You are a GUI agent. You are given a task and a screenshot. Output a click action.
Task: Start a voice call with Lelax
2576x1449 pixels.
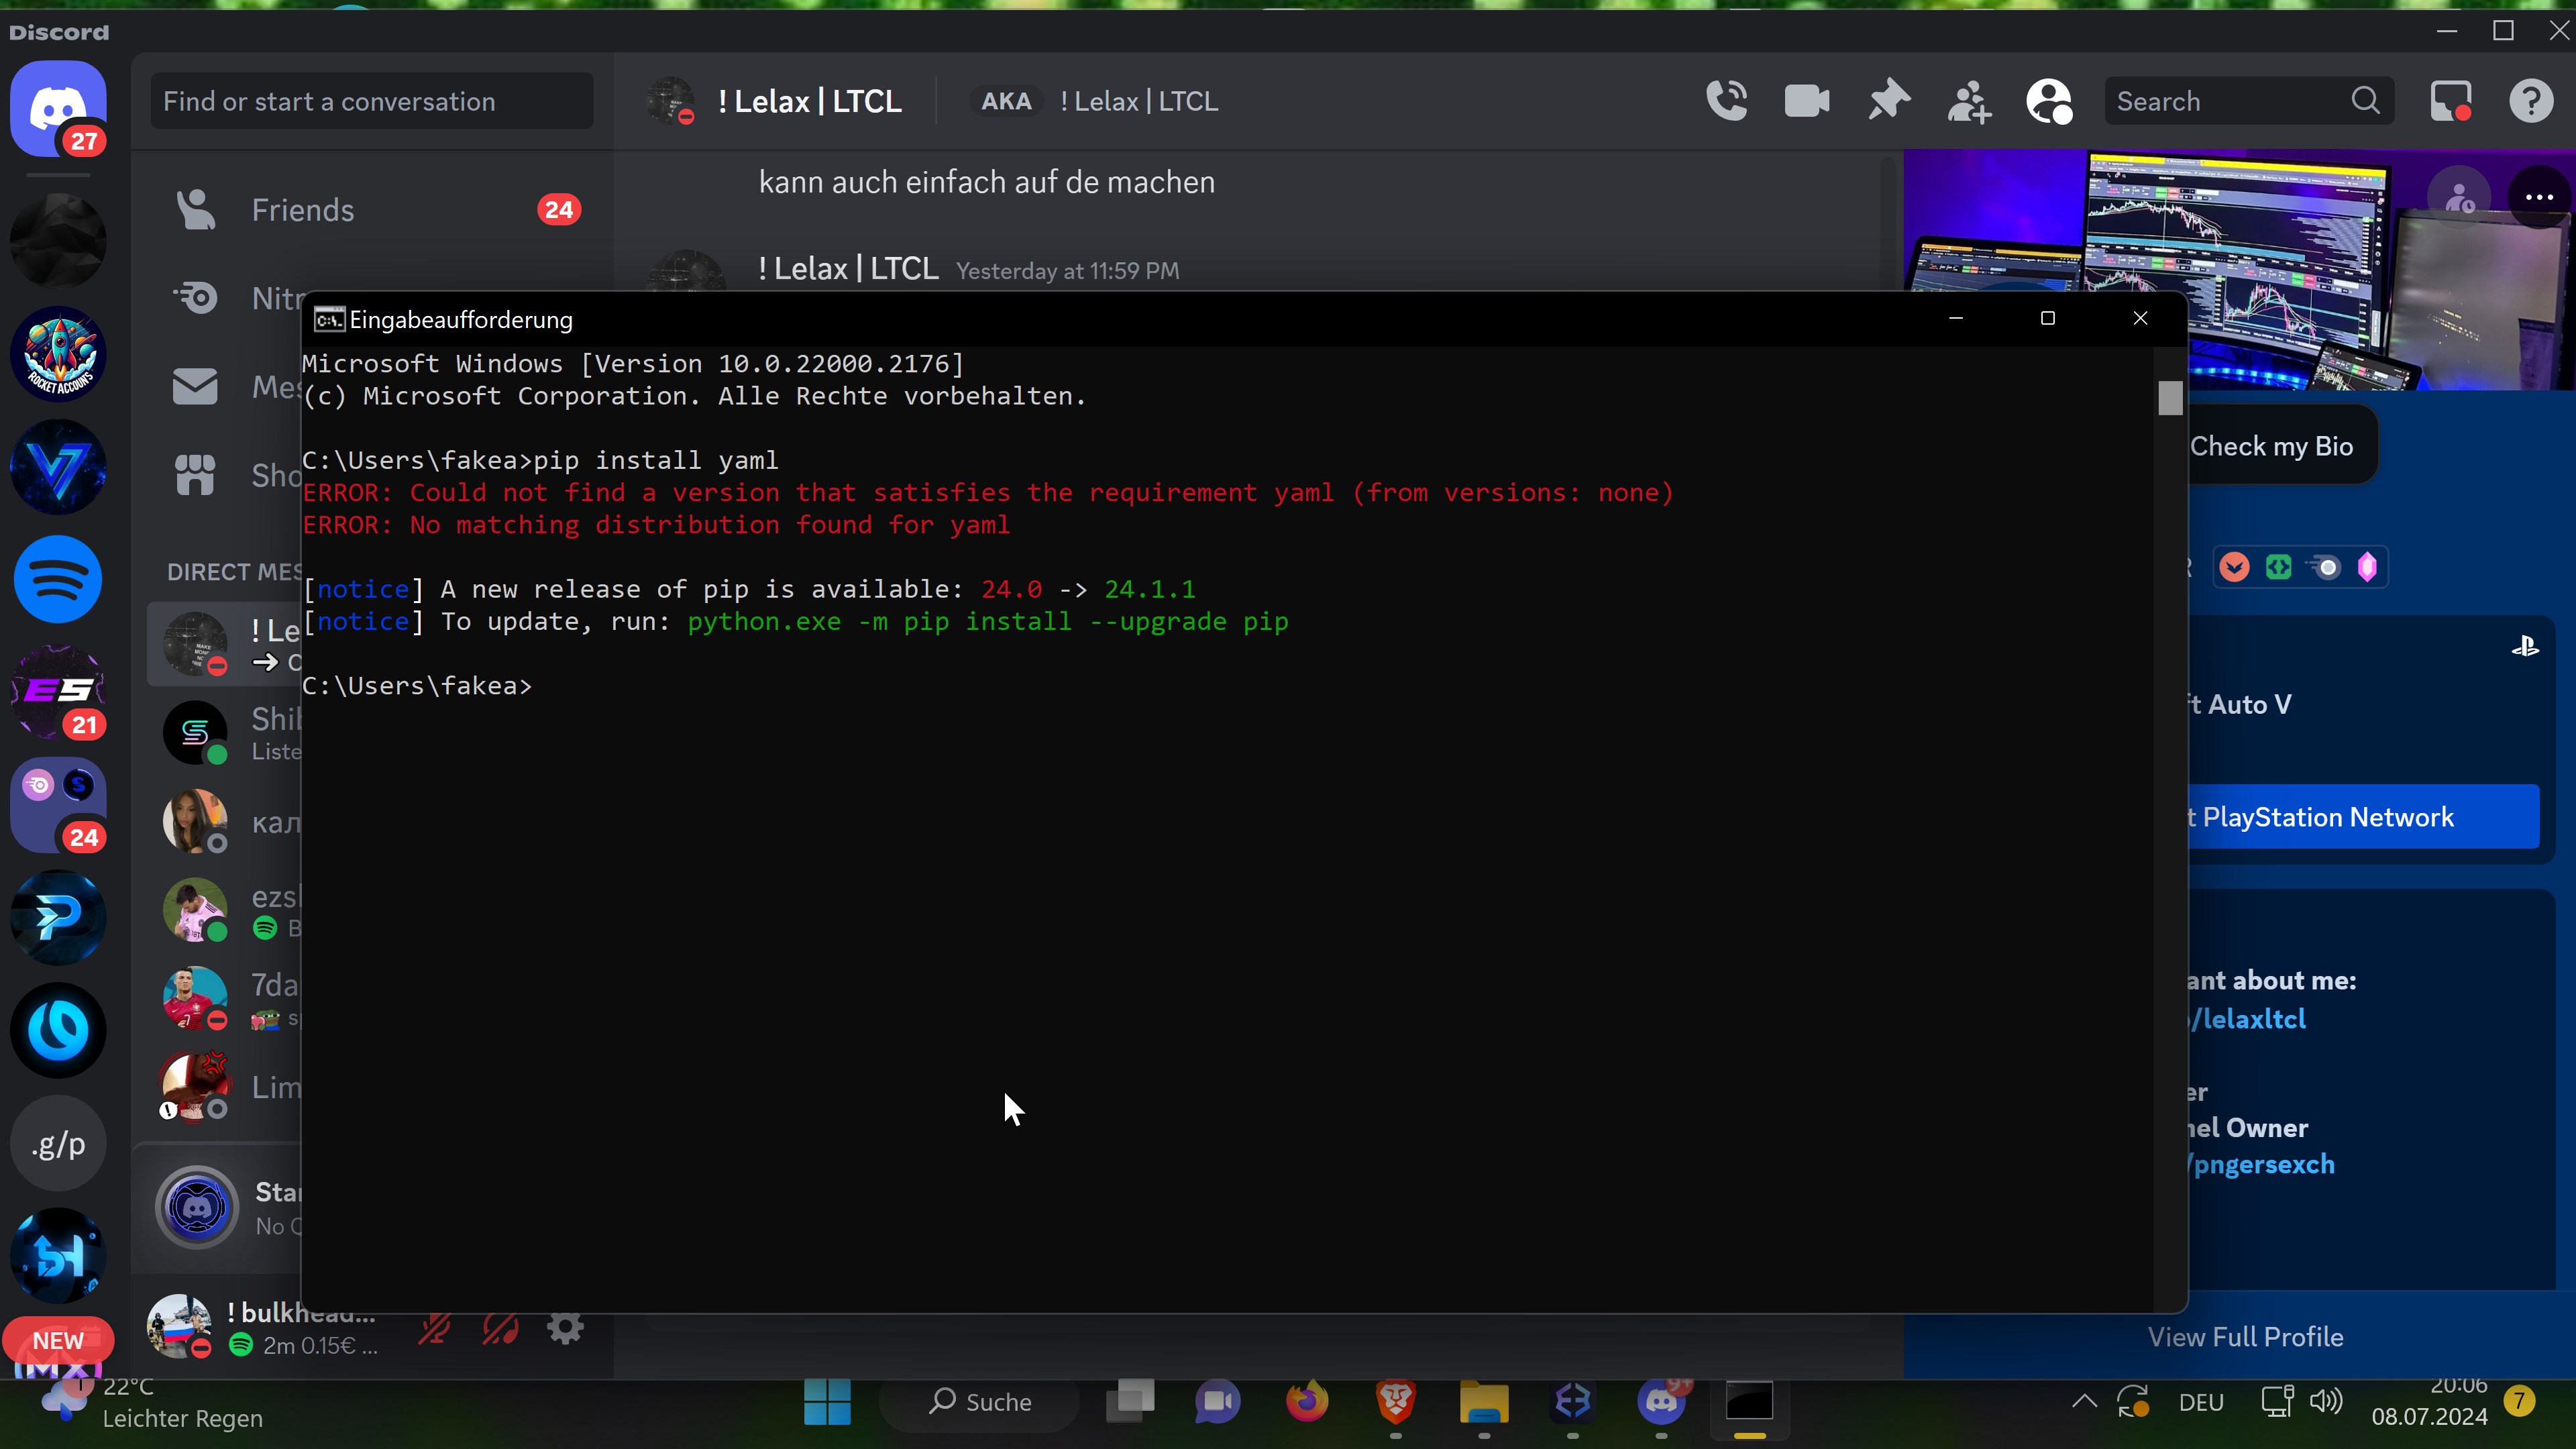coord(1726,101)
